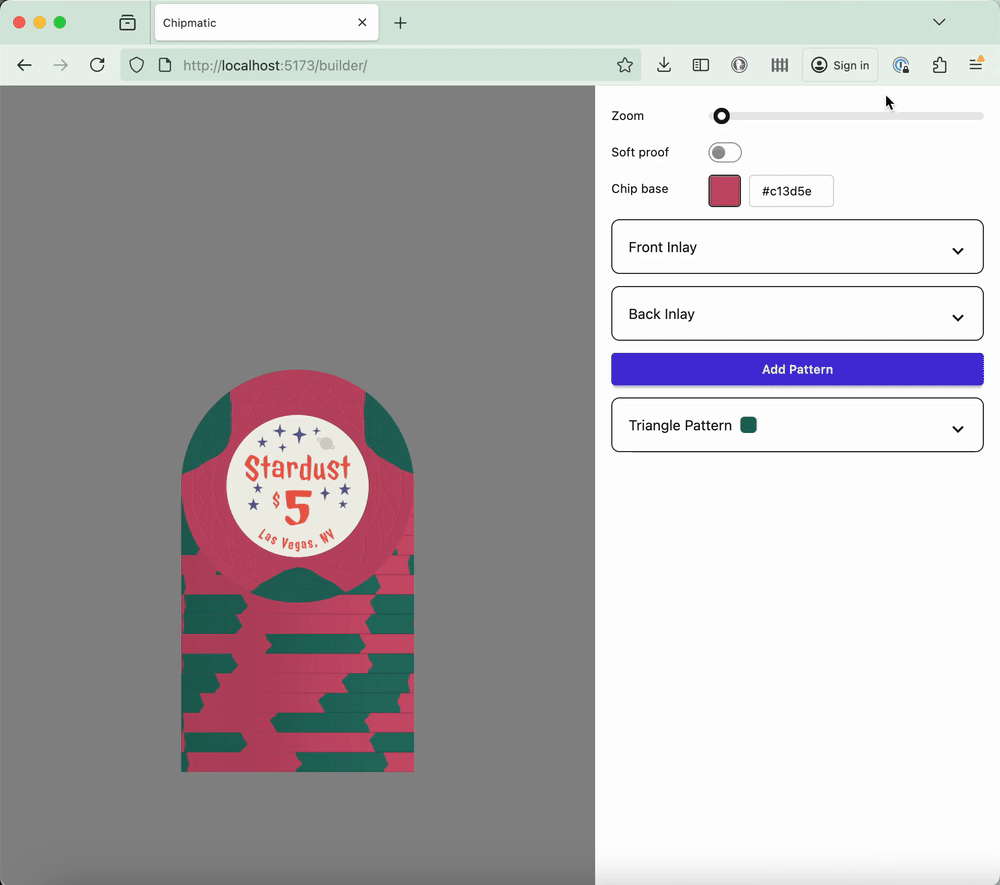Open the extensions puzzle piece menu

939,65
